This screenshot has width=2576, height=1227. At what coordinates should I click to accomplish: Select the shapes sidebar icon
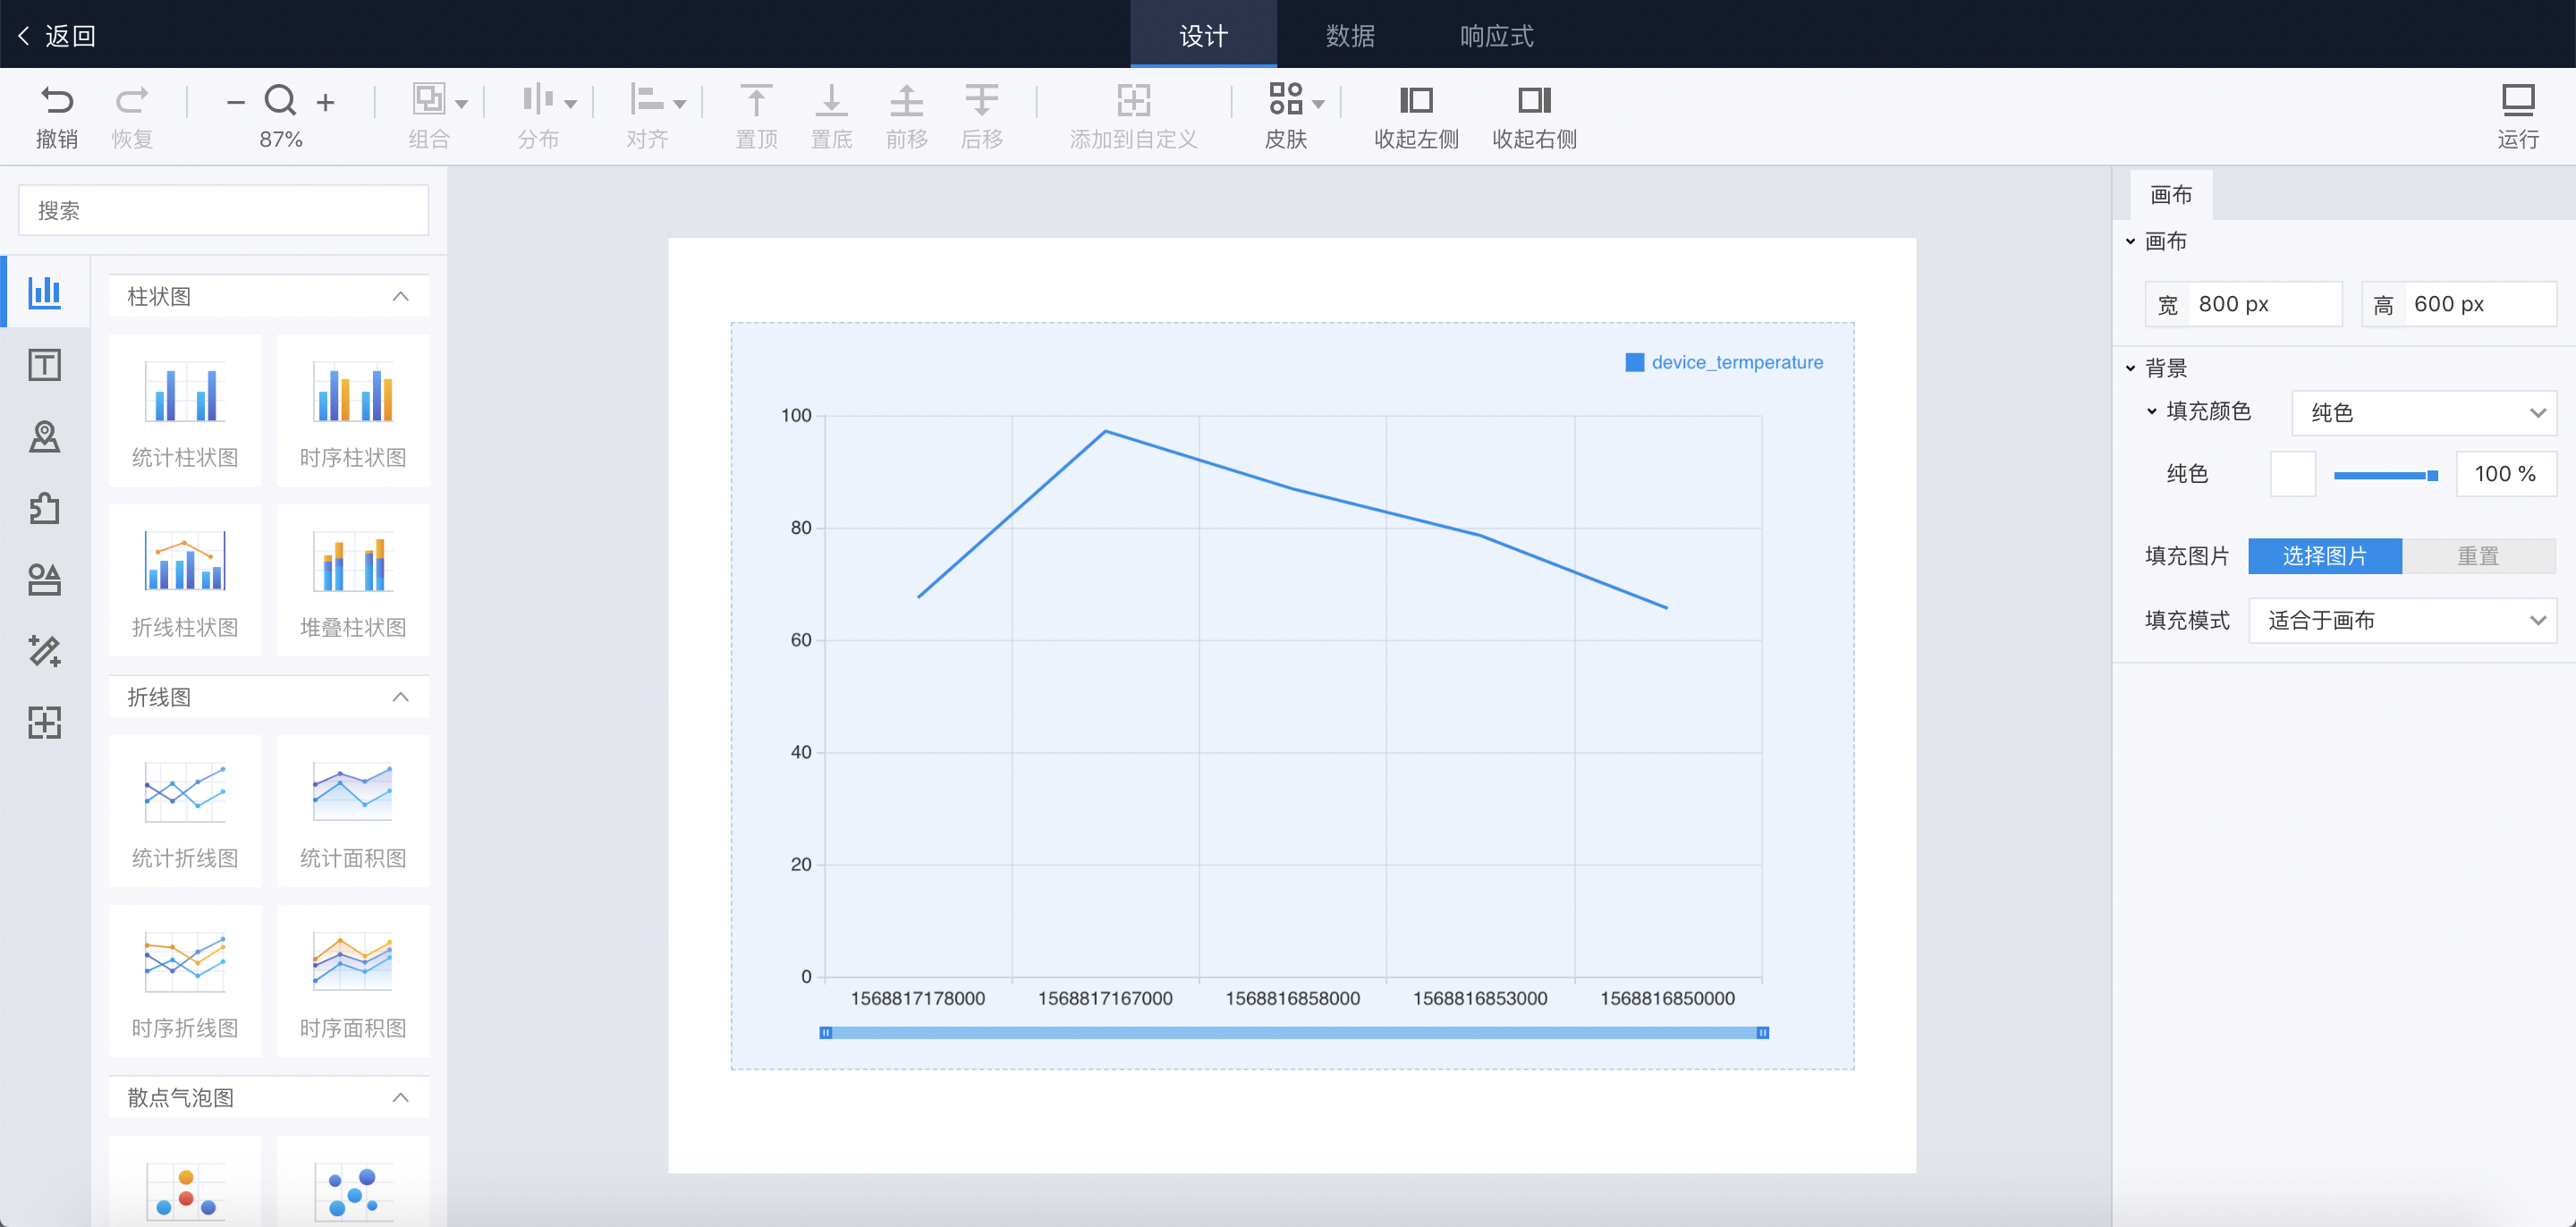45,579
